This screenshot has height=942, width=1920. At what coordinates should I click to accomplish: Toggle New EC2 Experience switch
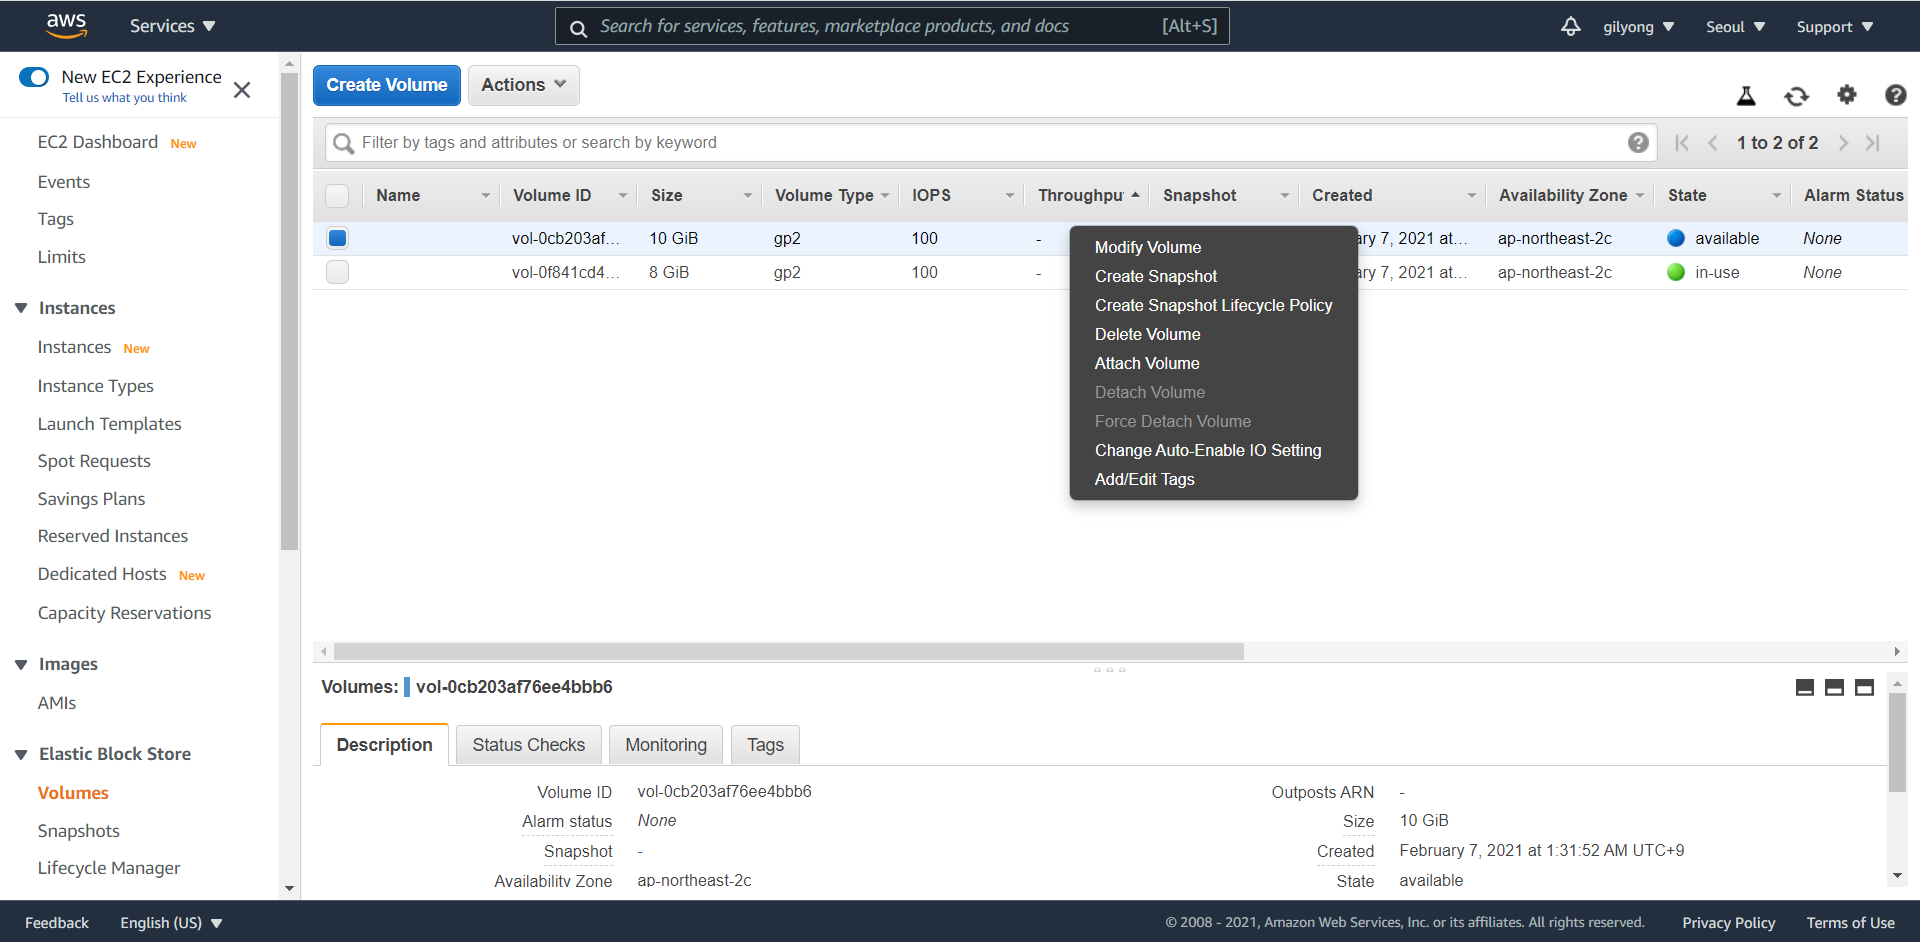point(34,77)
